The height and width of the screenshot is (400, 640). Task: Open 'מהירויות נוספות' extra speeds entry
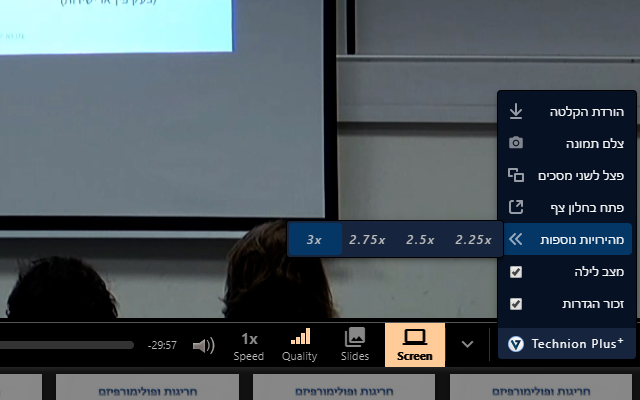click(x=568, y=239)
